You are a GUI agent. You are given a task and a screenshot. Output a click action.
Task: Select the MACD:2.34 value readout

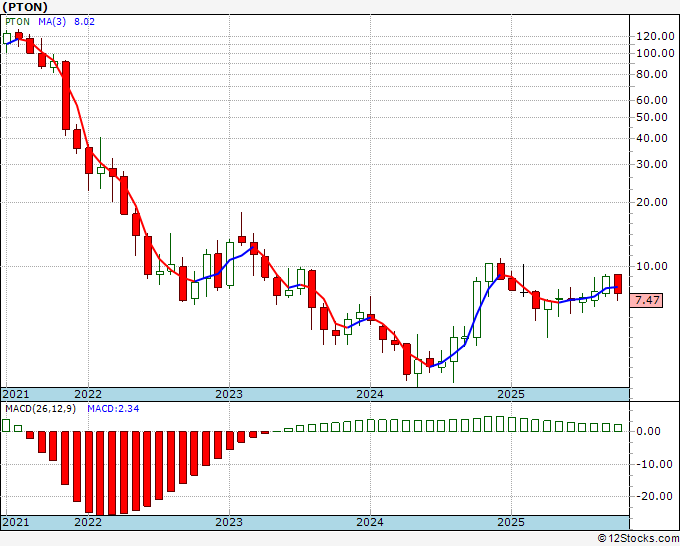[113, 409]
